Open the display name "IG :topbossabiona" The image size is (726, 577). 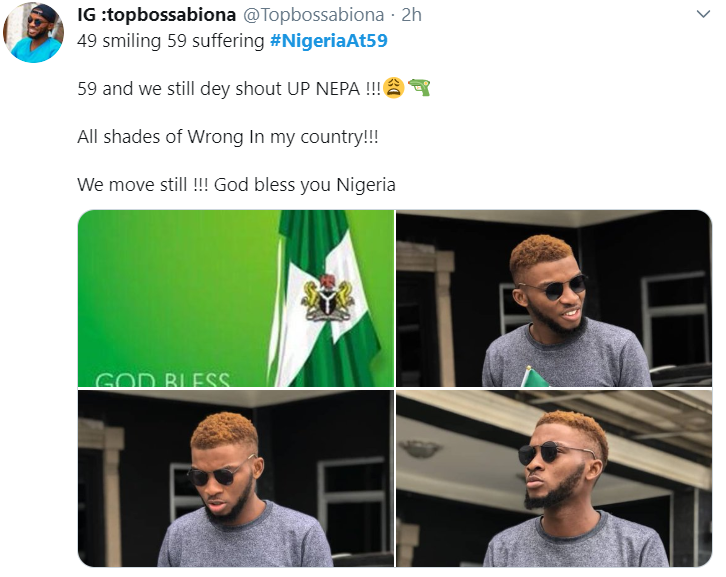155,16
